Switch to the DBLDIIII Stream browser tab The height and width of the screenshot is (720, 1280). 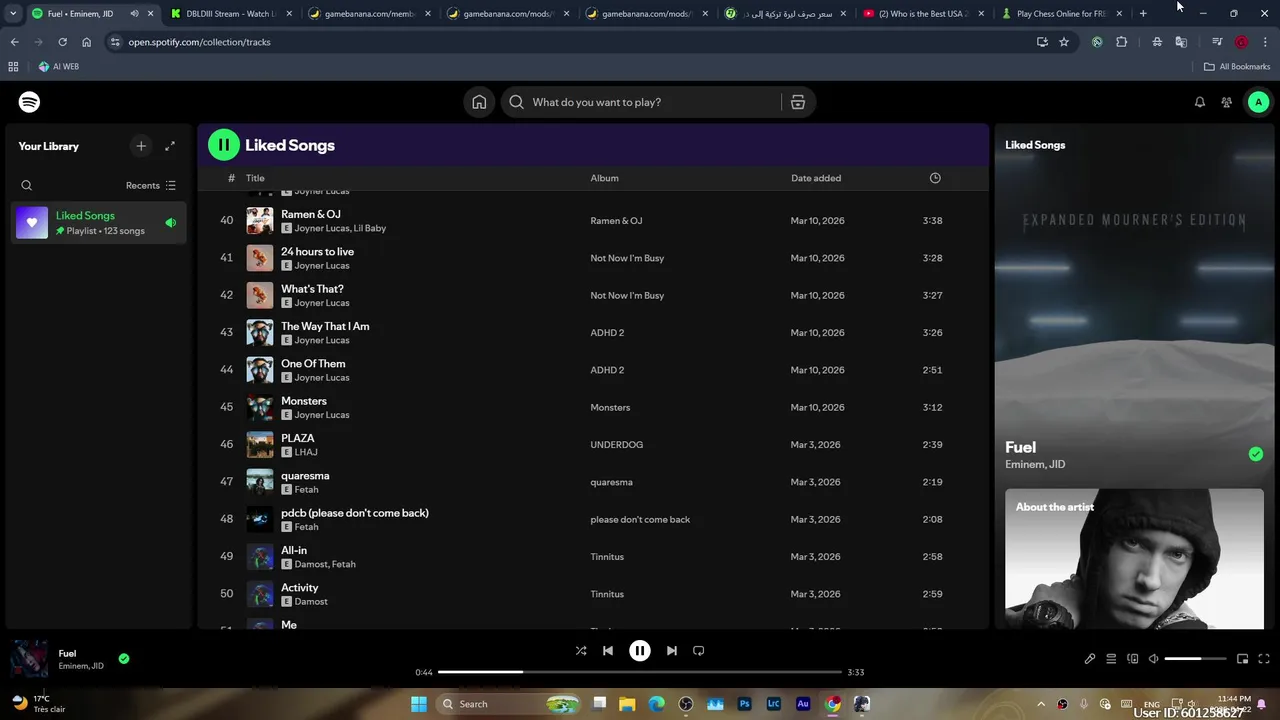(x=231, y=14)
